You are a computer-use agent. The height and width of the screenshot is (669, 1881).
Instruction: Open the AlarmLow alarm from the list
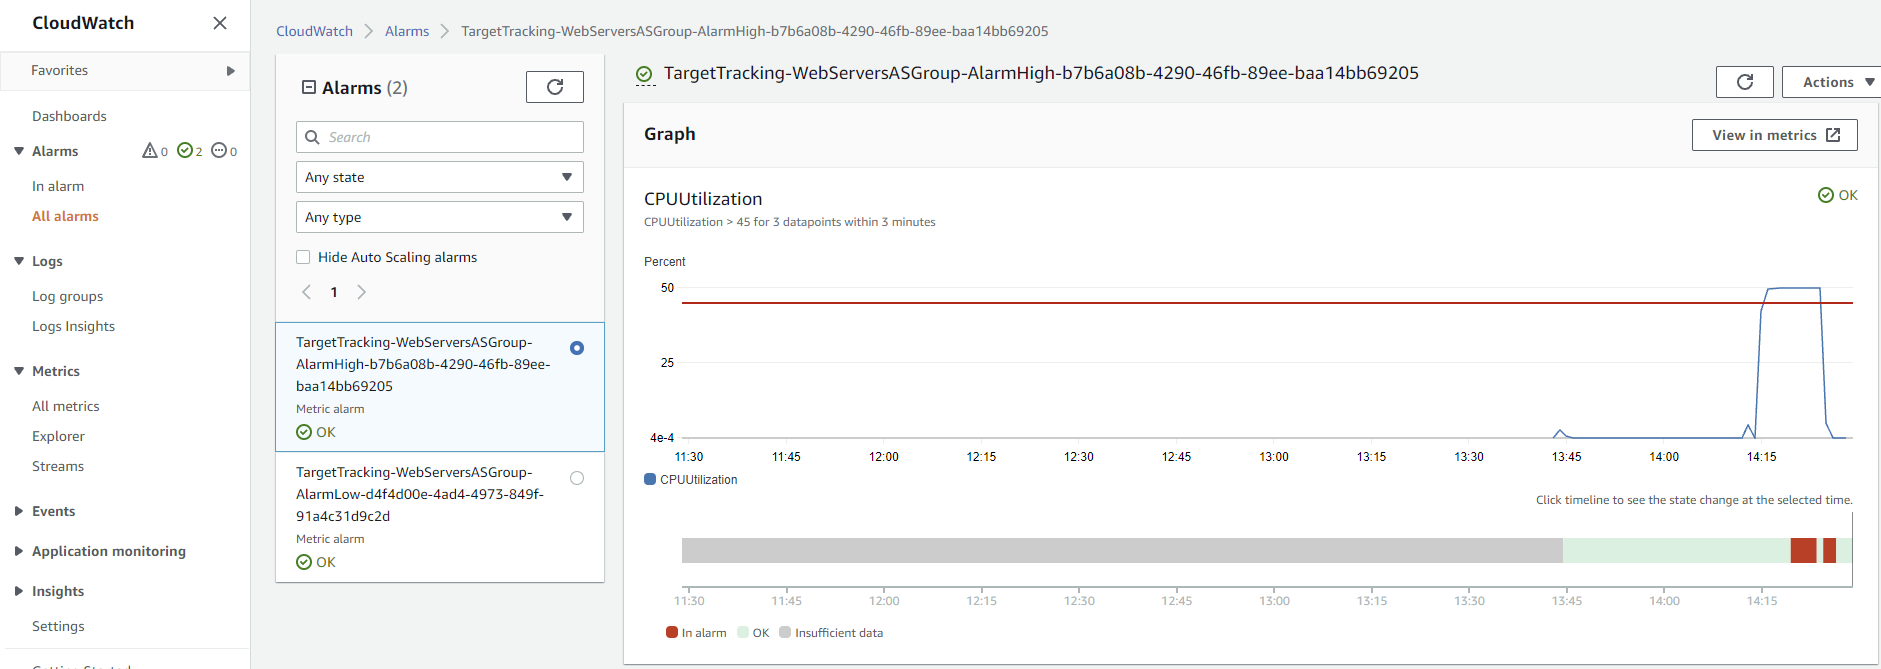(x=440, y=516)
